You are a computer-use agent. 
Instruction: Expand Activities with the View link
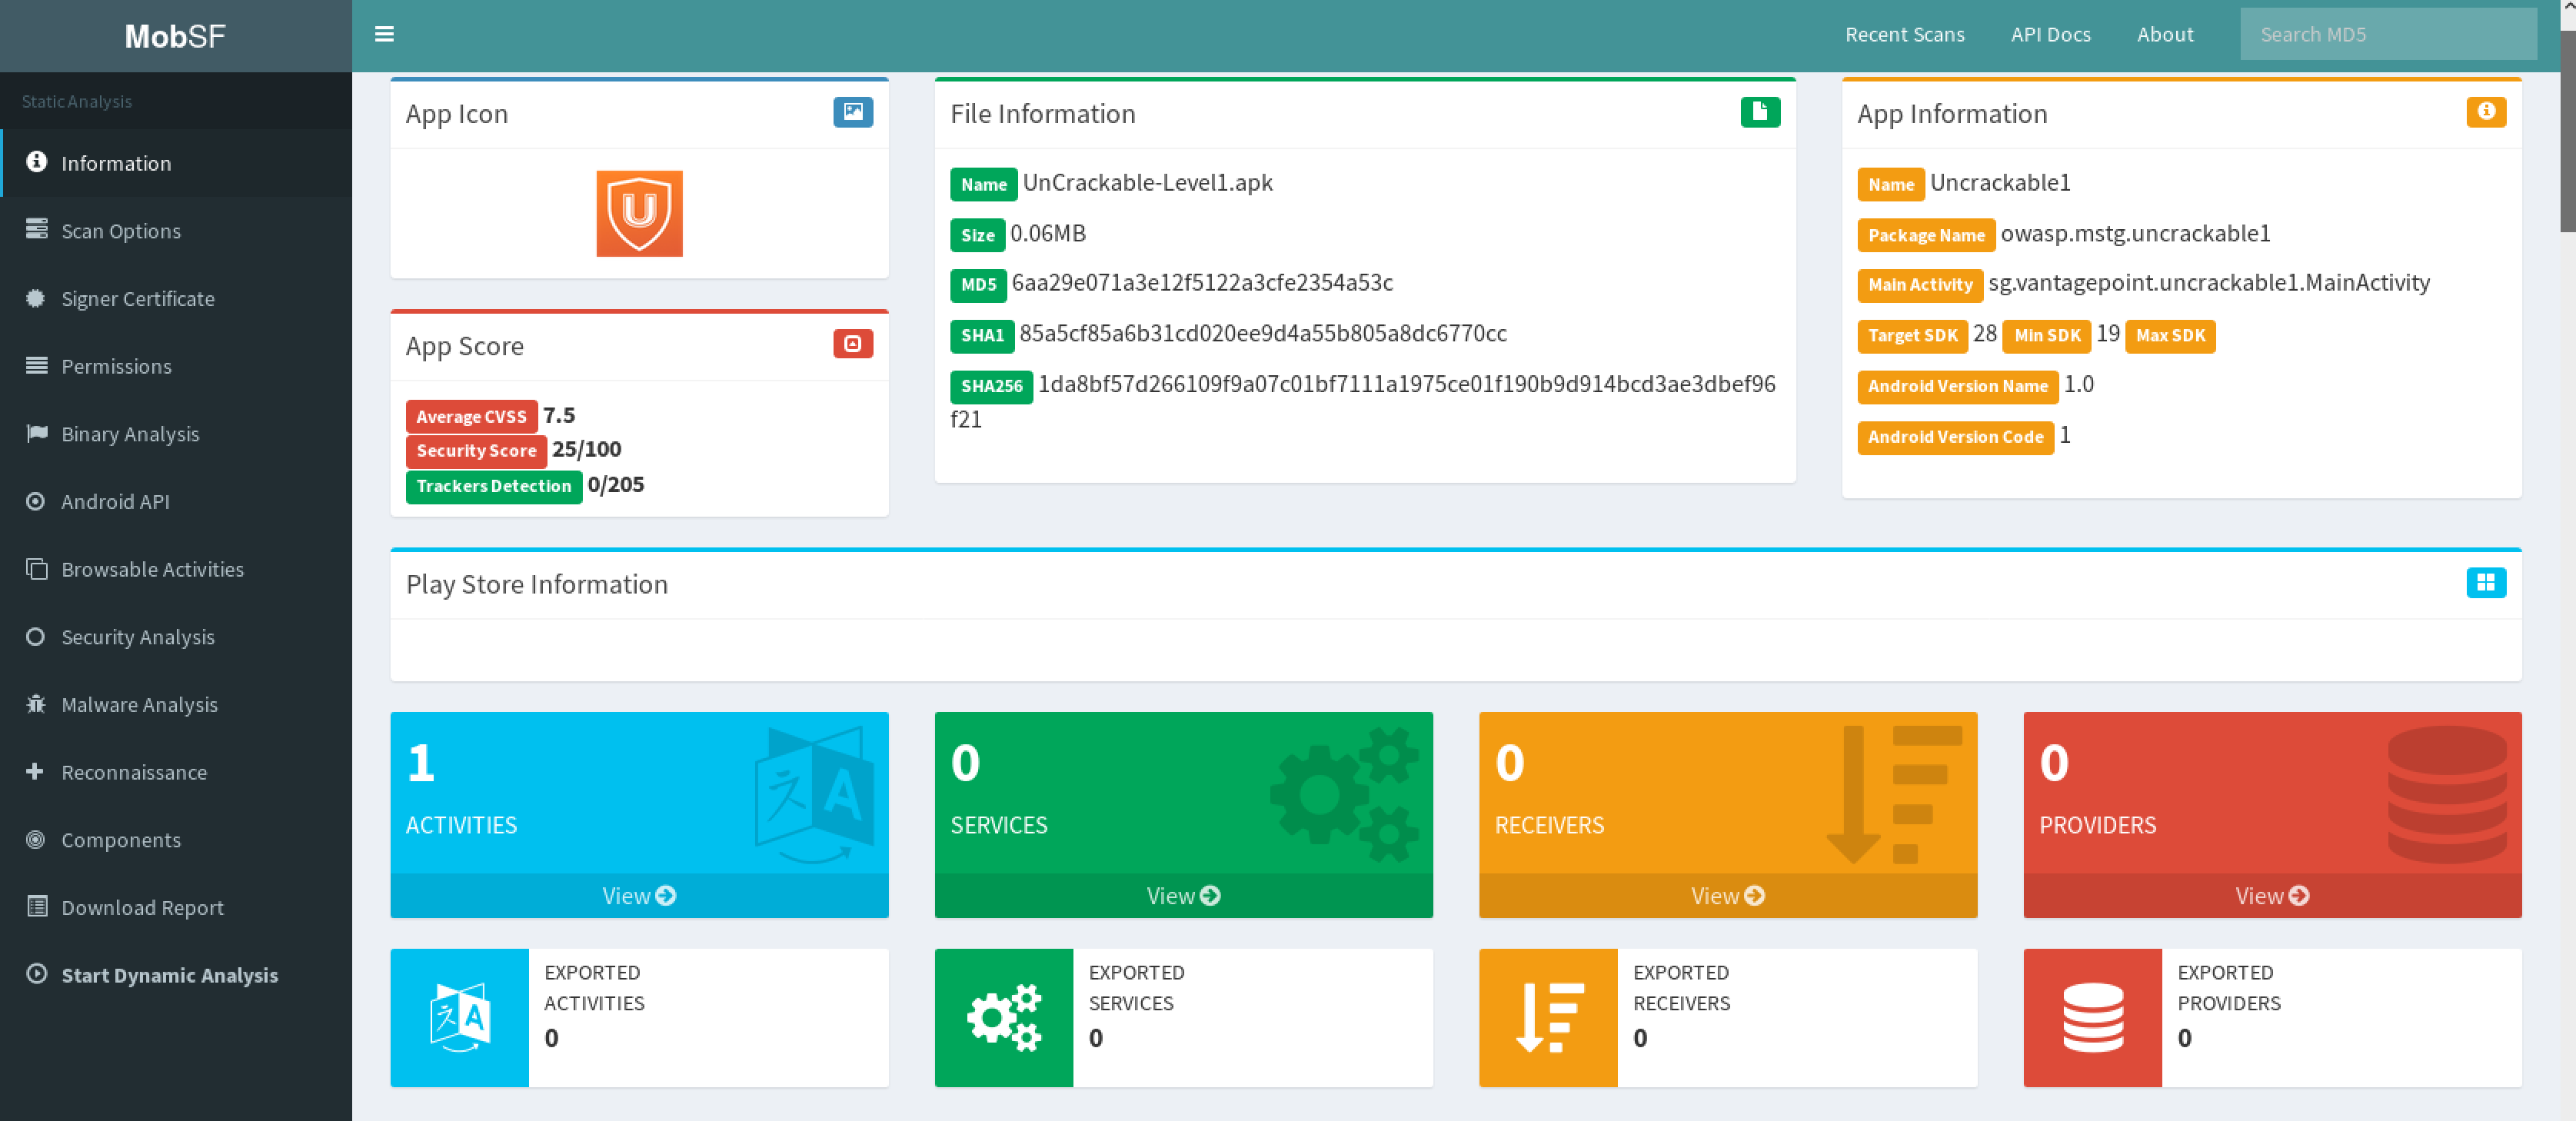click(x=638, y=895)
